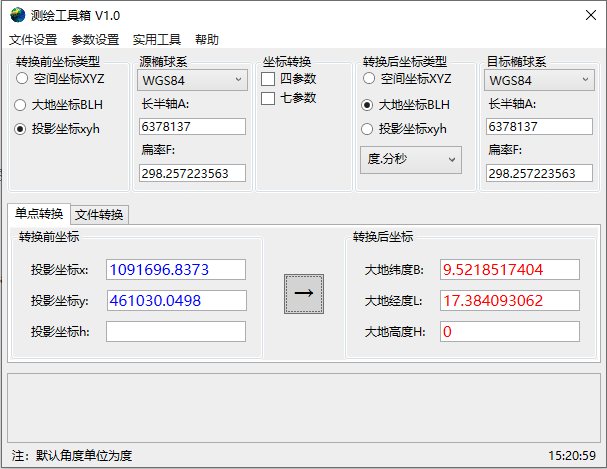The height and width of the screenshot is (469, 607).
Task: Open the 帮助 menu
Action: coord(207,39)
